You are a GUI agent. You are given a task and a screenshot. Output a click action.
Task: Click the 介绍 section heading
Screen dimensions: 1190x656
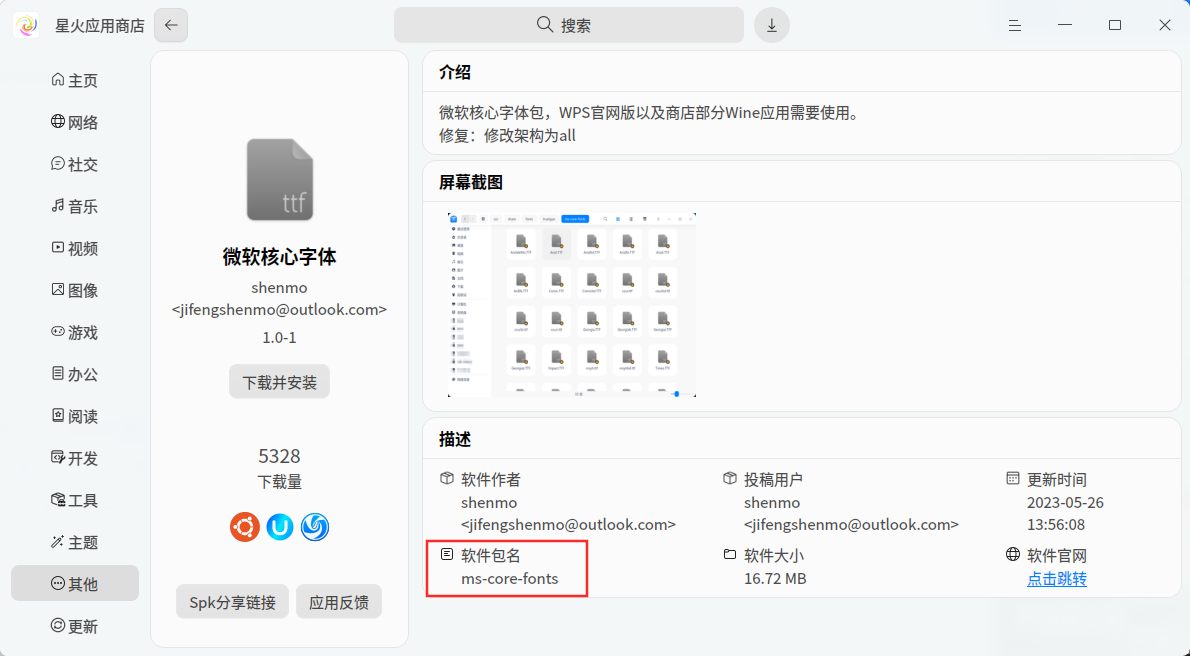pos(455,72)
